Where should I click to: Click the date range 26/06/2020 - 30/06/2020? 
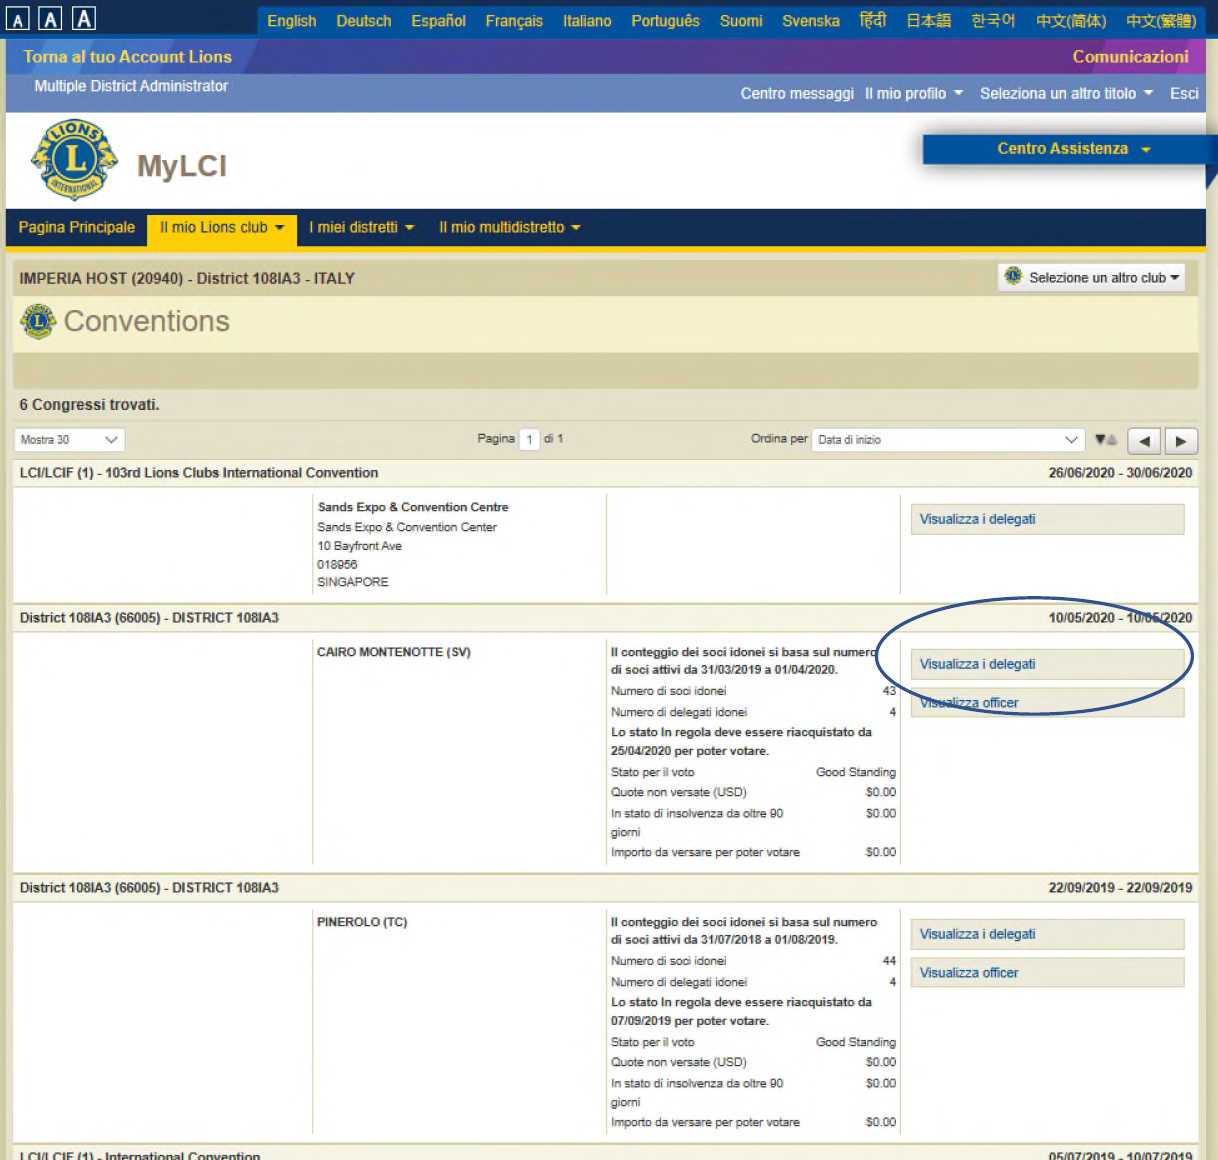[x=1120, y=473]
